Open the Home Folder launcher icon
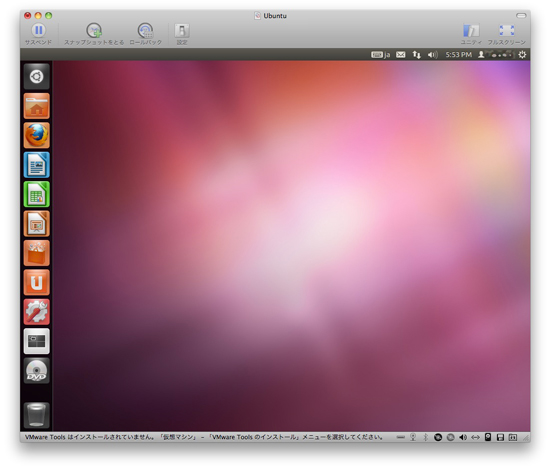550x472 pixels. coord(36,106)
